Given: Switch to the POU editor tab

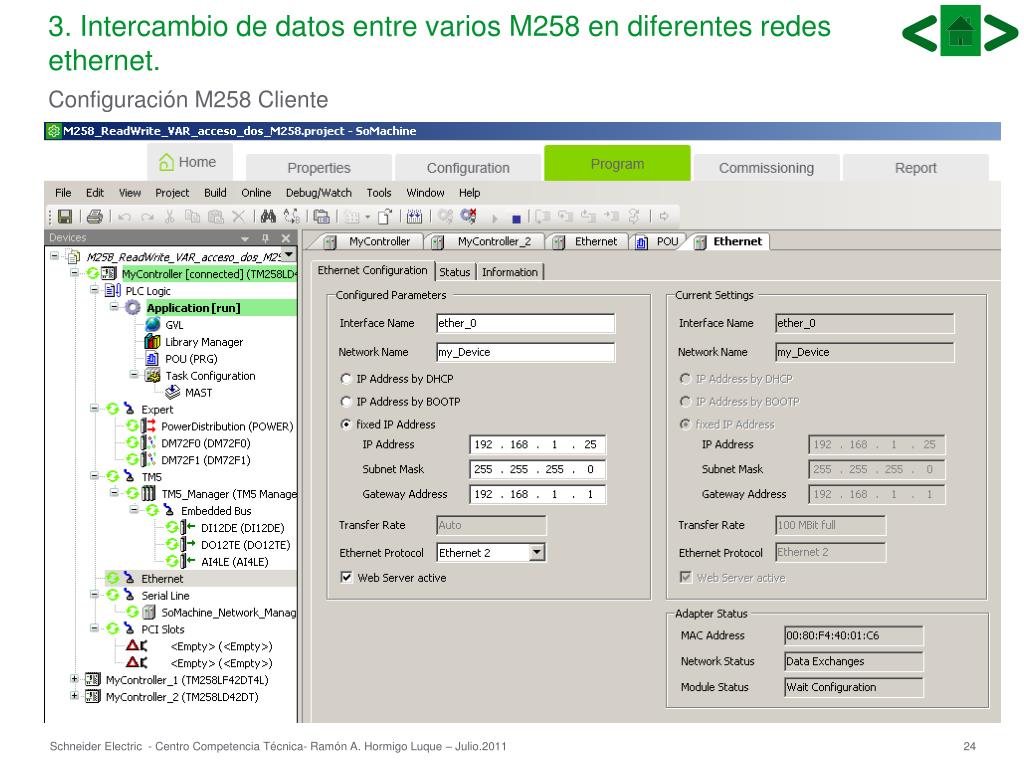Looking at the screenshot, I should pos(659,242).
